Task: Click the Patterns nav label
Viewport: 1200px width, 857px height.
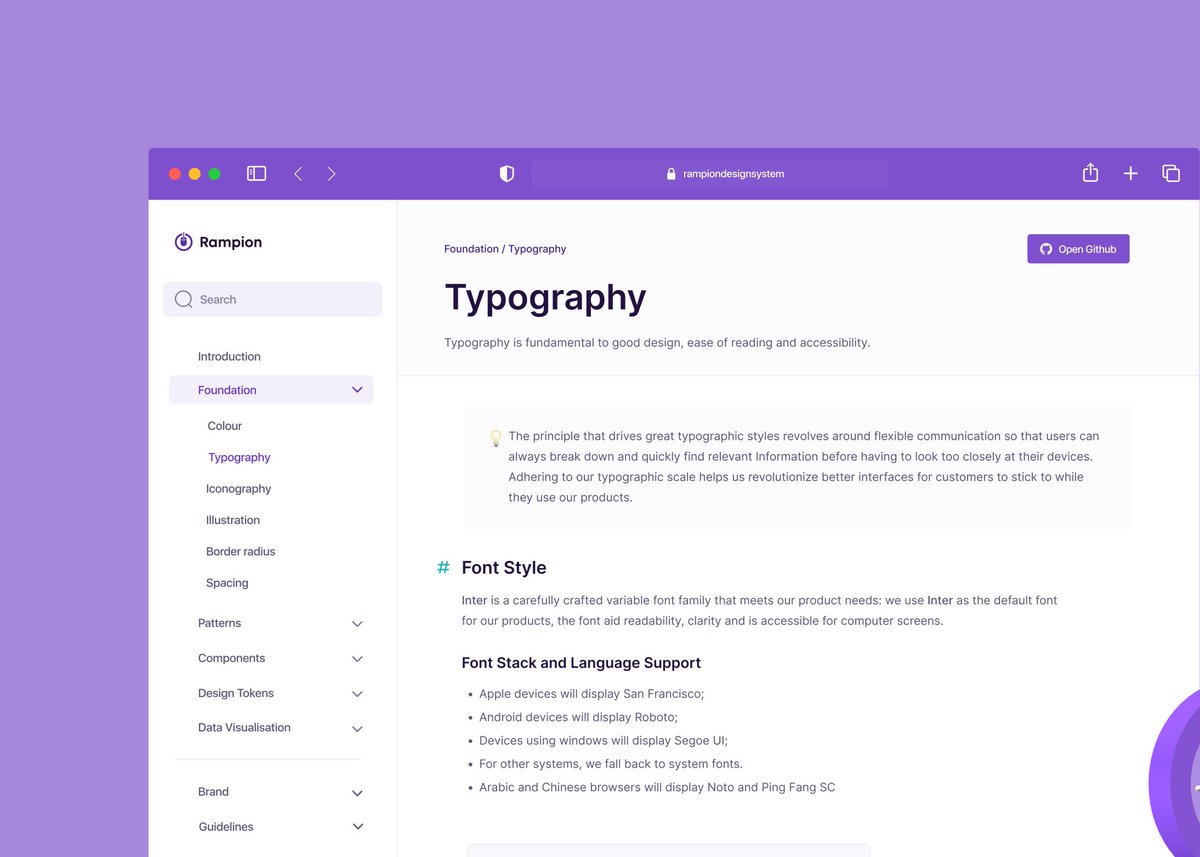Action: pos(219,623)
